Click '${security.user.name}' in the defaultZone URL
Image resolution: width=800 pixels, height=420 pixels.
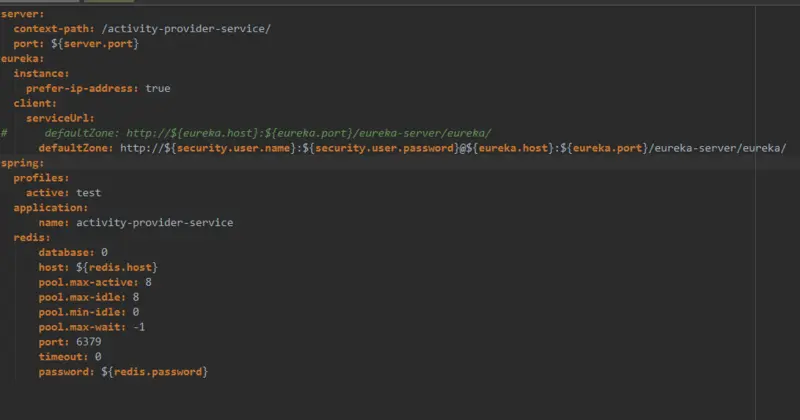point(230,149)
